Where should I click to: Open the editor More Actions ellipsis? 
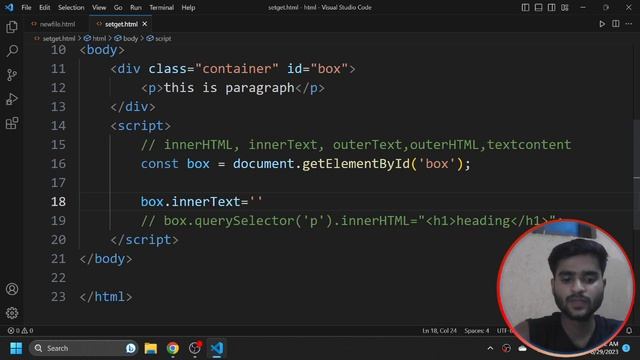629,24
